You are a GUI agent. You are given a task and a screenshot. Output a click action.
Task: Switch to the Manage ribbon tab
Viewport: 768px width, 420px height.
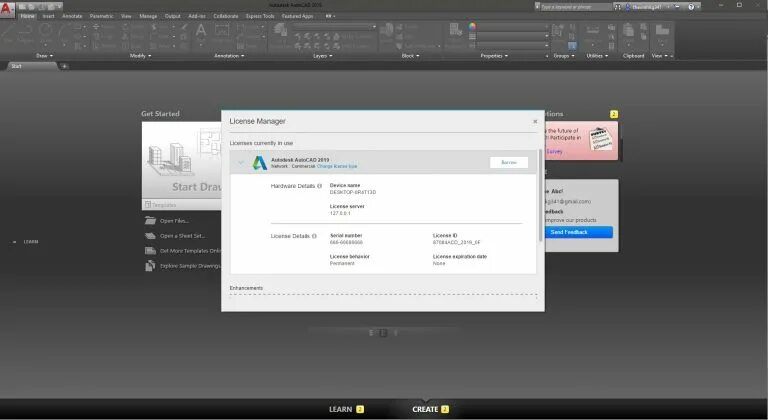point(148,16)
